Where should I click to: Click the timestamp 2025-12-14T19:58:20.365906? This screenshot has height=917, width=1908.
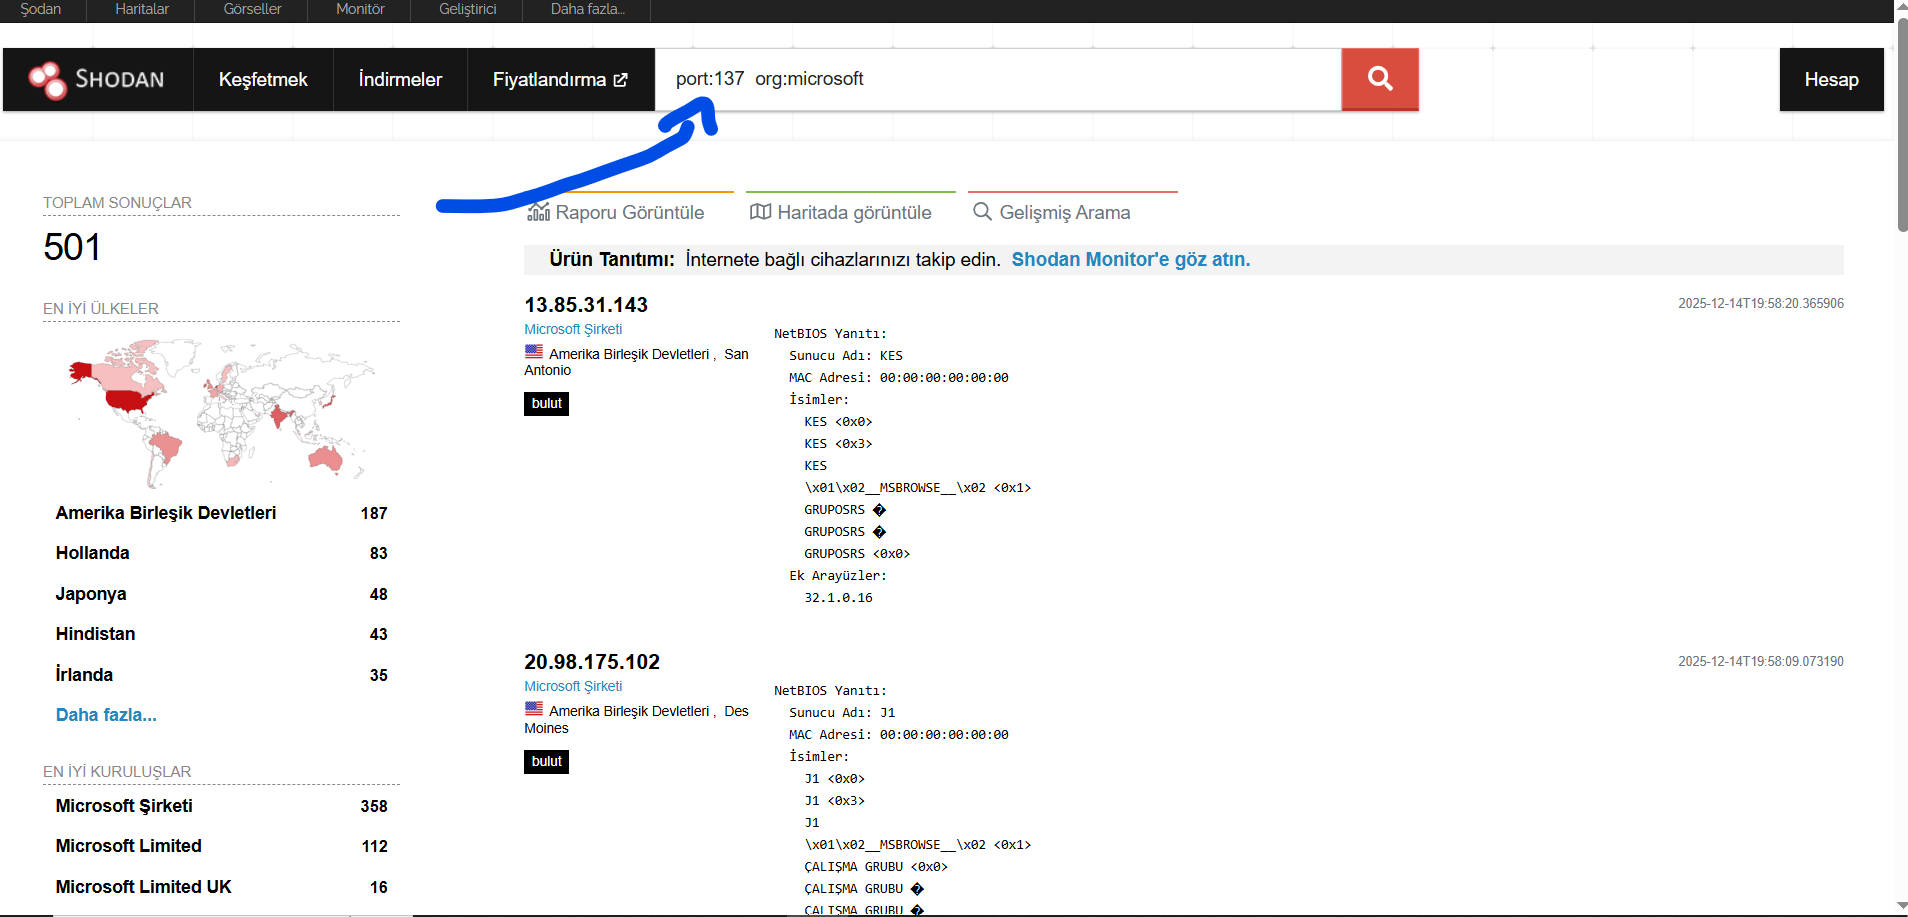click(x=1761, y=303)
